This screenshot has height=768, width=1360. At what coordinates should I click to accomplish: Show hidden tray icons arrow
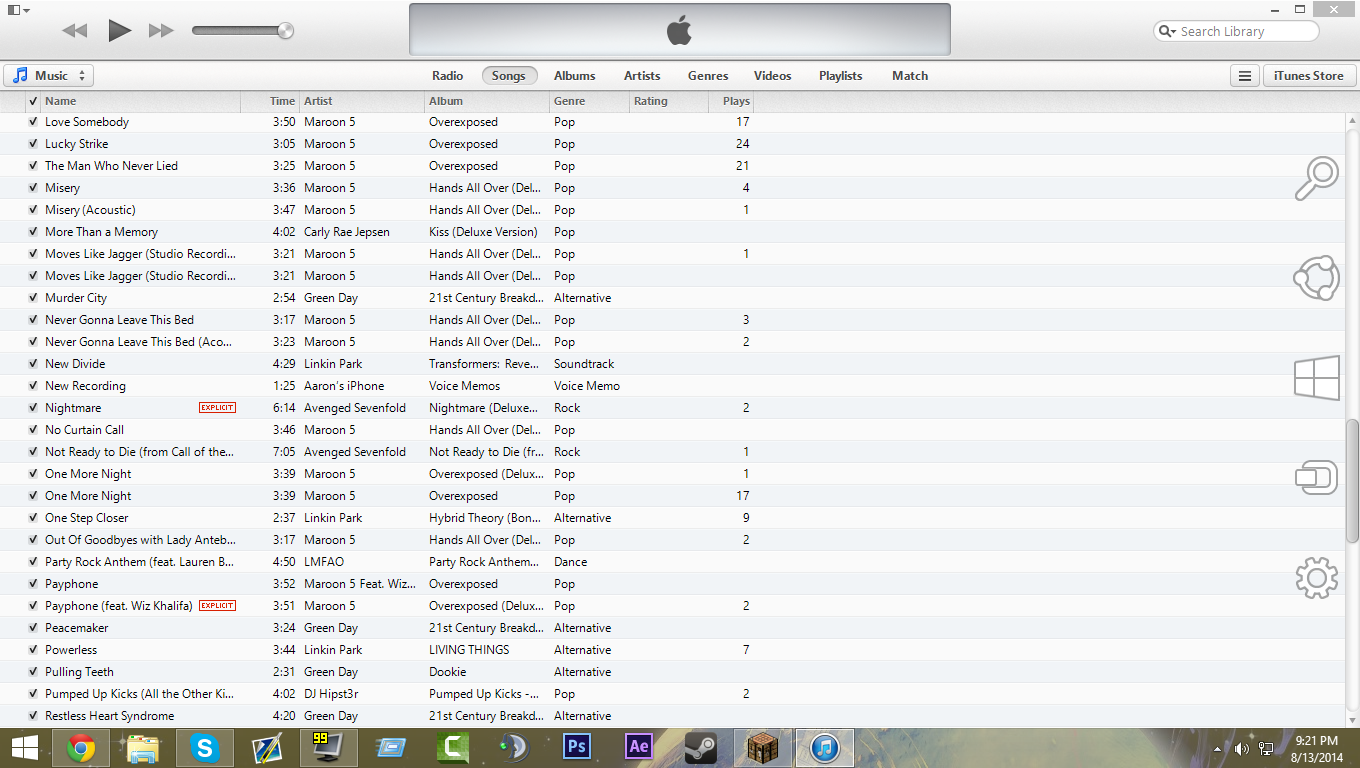coord(1217,749)
